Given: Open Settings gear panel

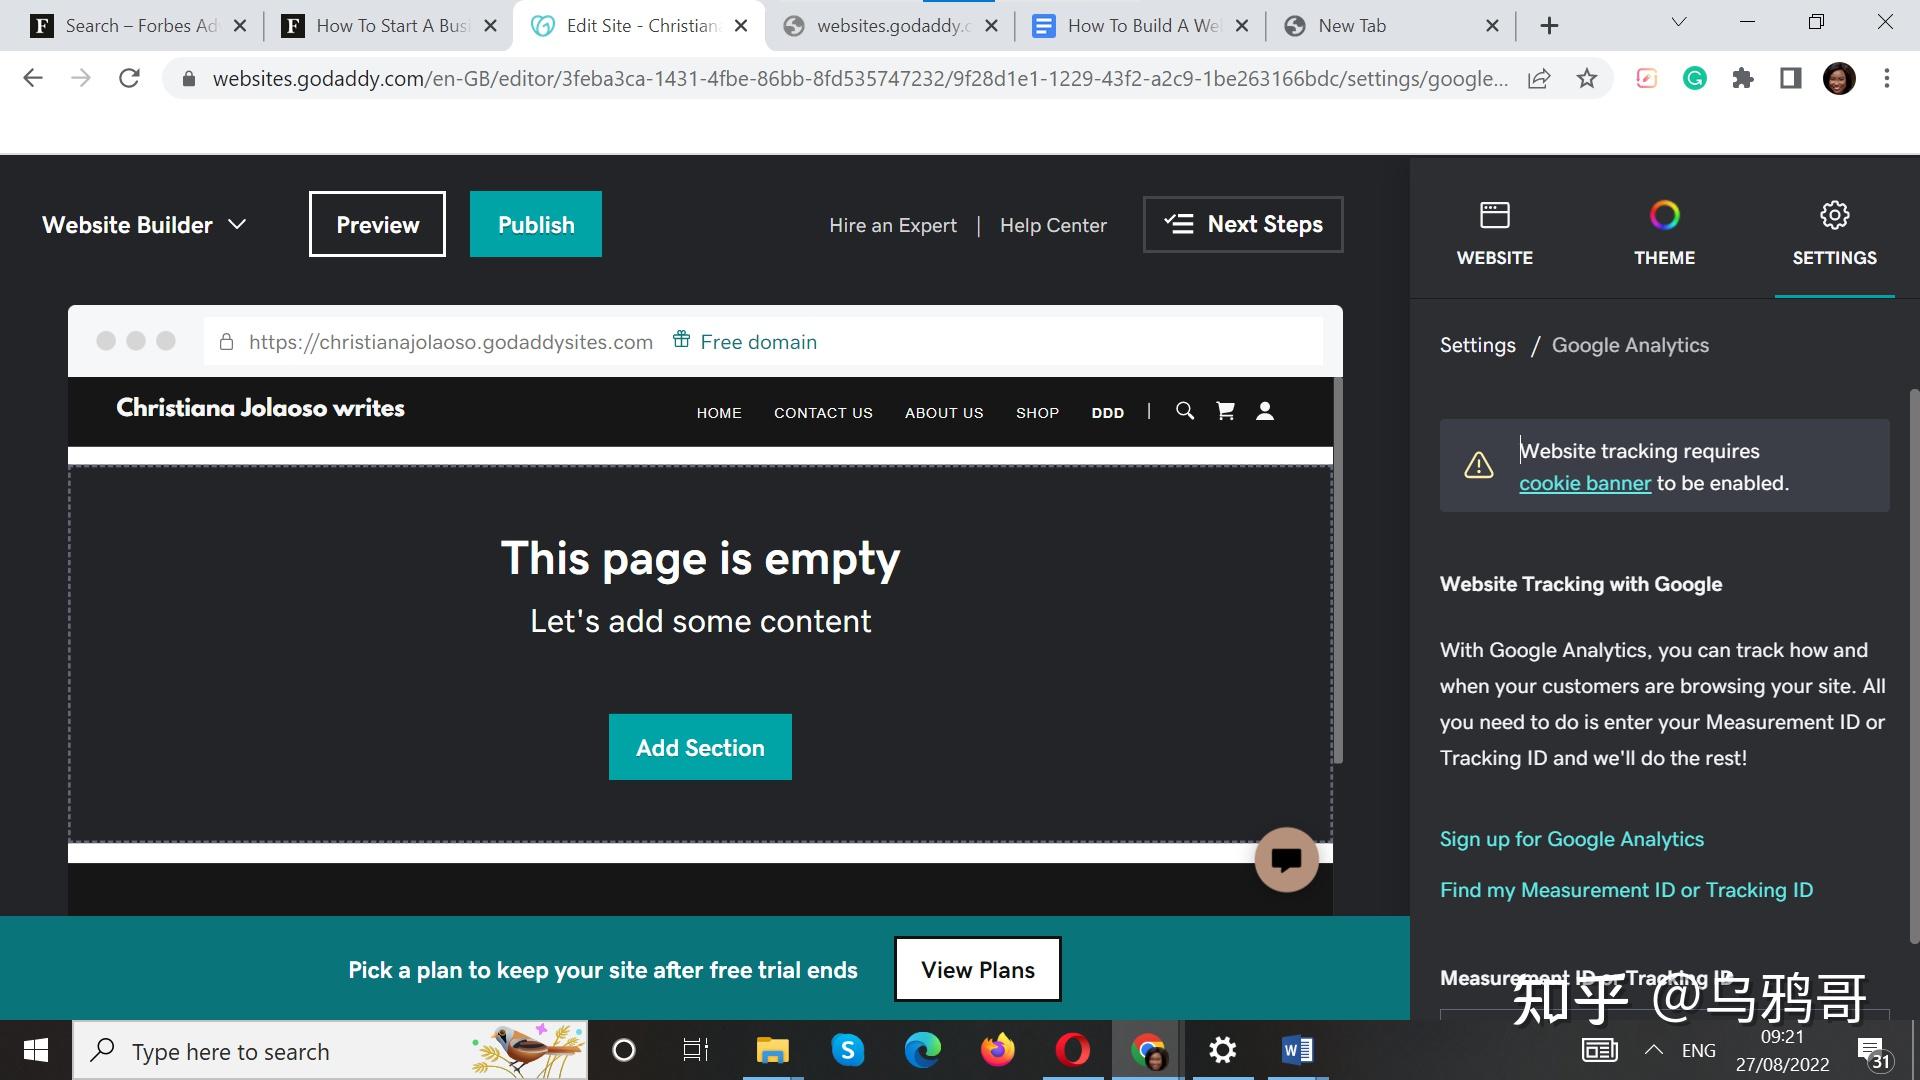Looking at the screenshot, I should coord(1834,232).
